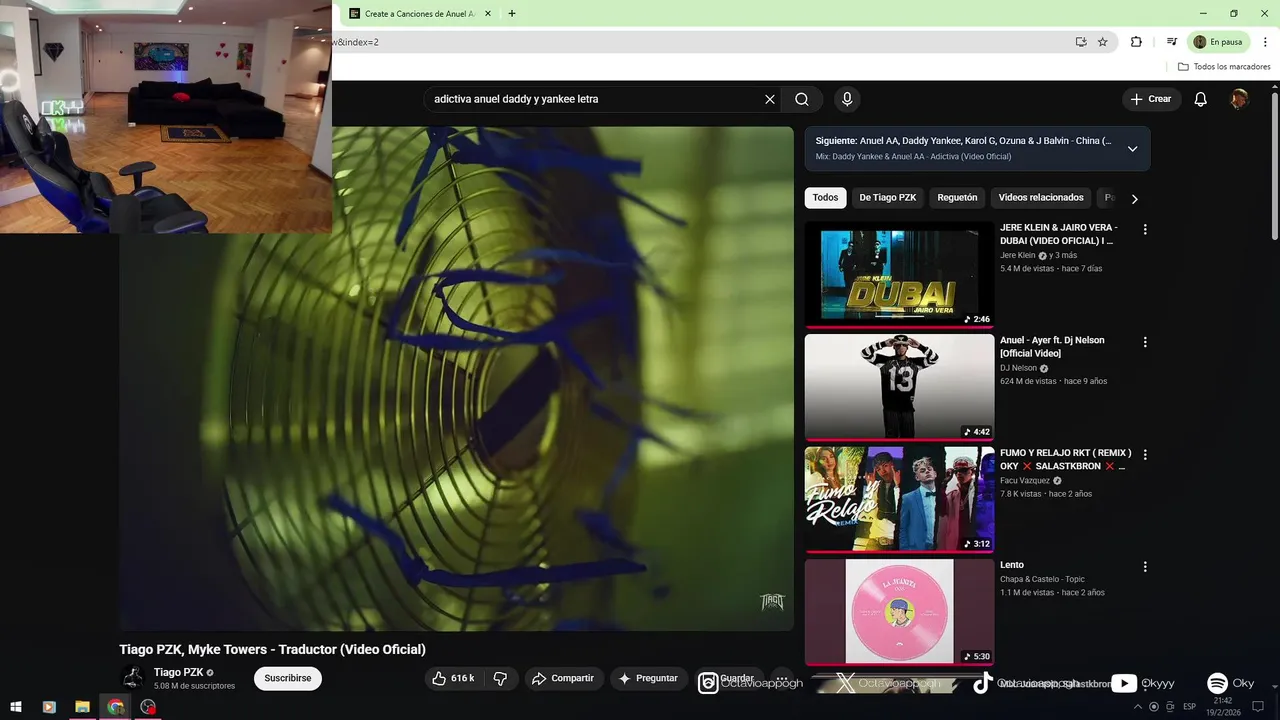Viewport: 1280px width, 720px height.
Task: Click the browser address bar
Action: coord(700,42)
